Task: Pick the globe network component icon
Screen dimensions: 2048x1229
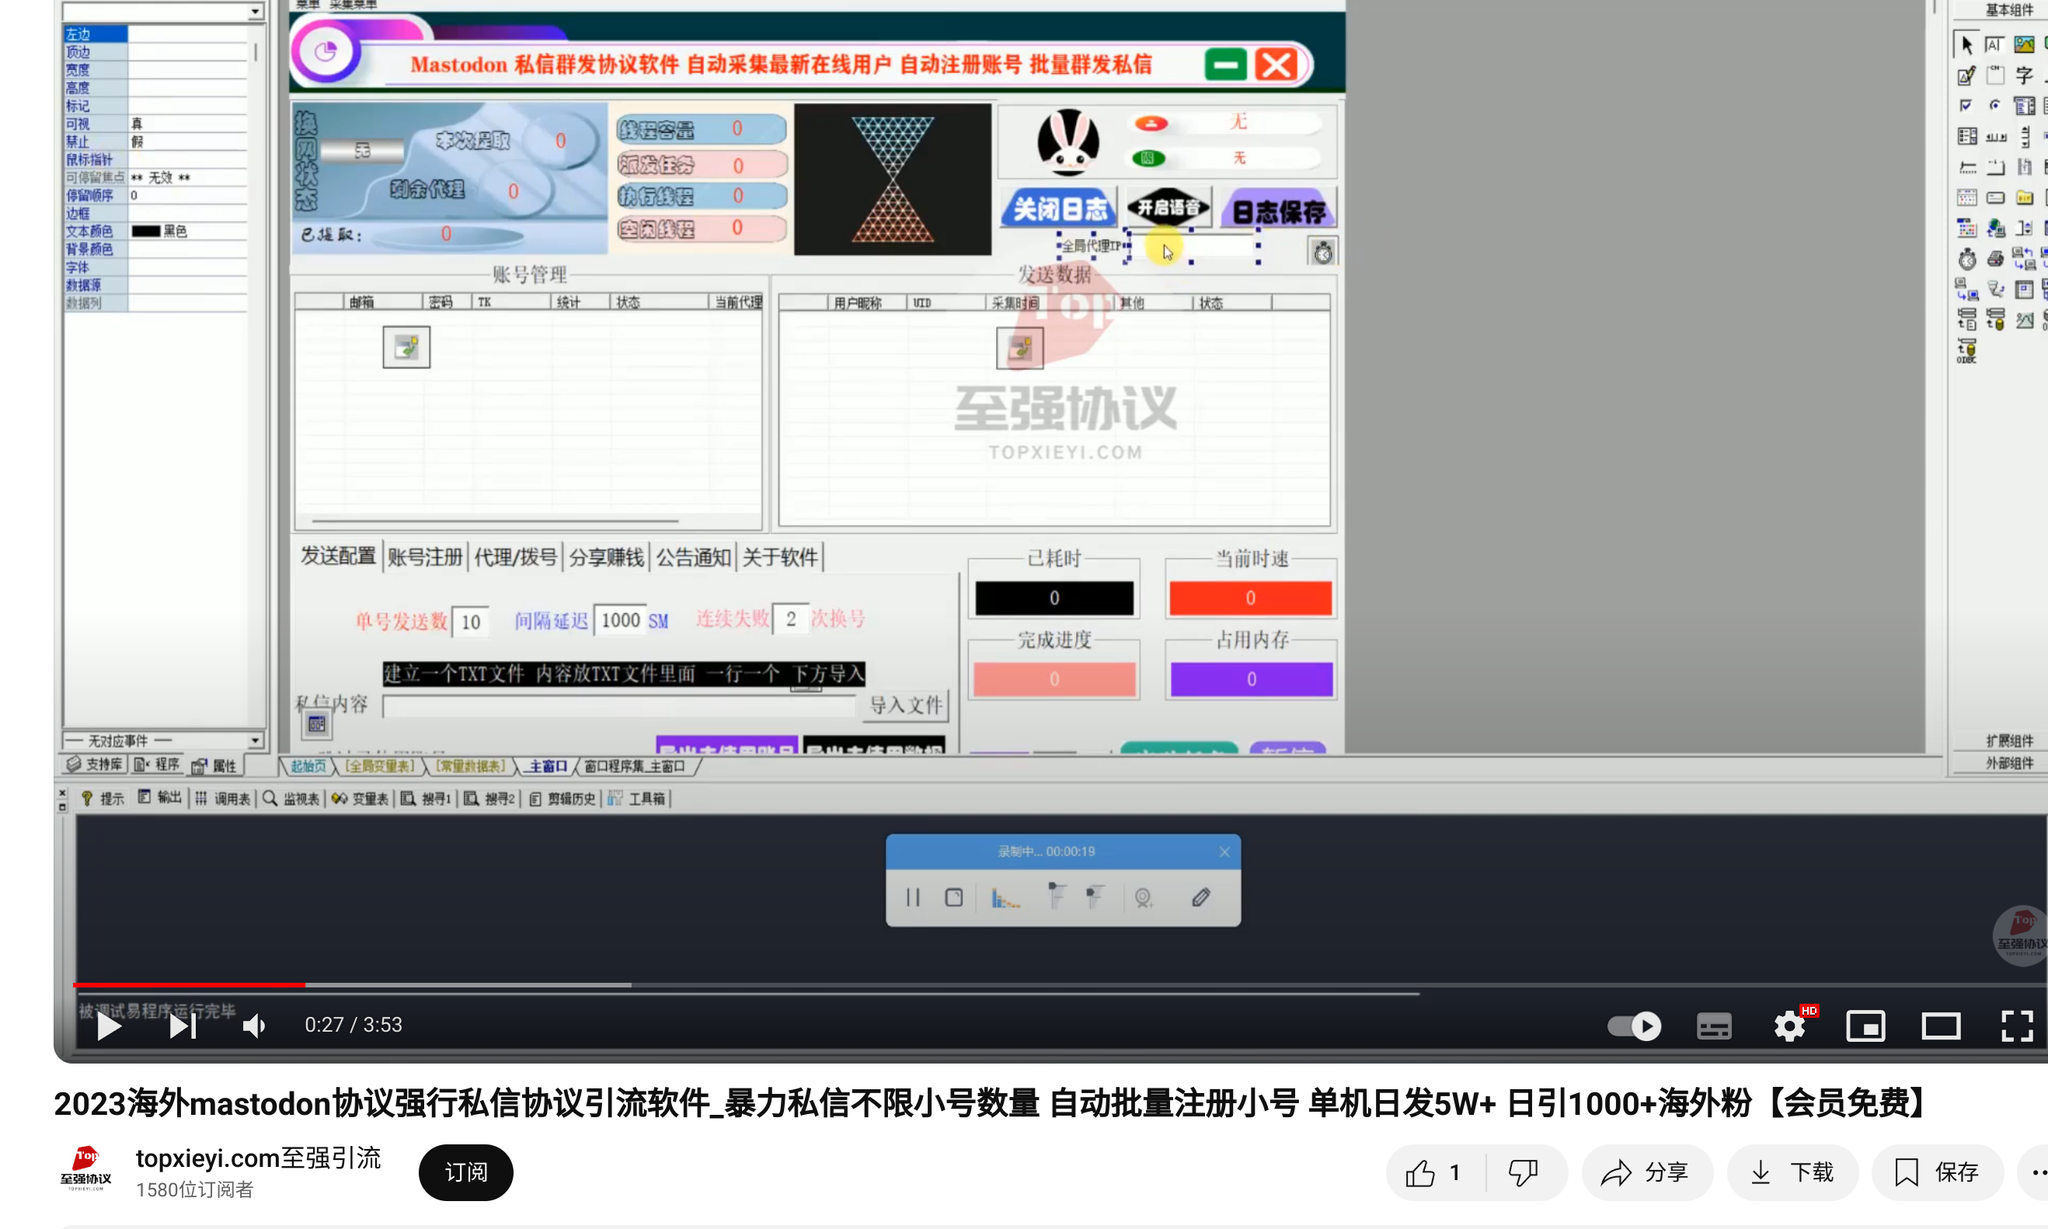Action: (x=1994, y=228)
